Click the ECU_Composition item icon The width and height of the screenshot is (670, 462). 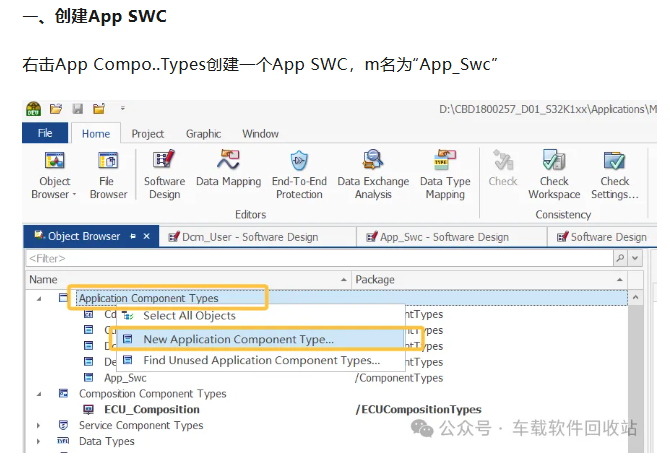(88, 409)
